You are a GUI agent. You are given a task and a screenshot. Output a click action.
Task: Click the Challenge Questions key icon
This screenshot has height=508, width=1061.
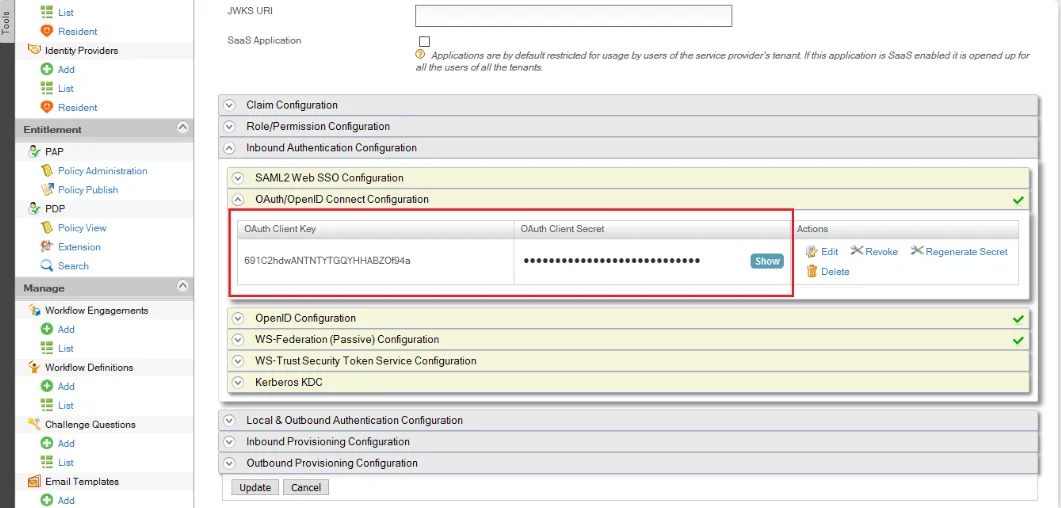pos(35,424)
